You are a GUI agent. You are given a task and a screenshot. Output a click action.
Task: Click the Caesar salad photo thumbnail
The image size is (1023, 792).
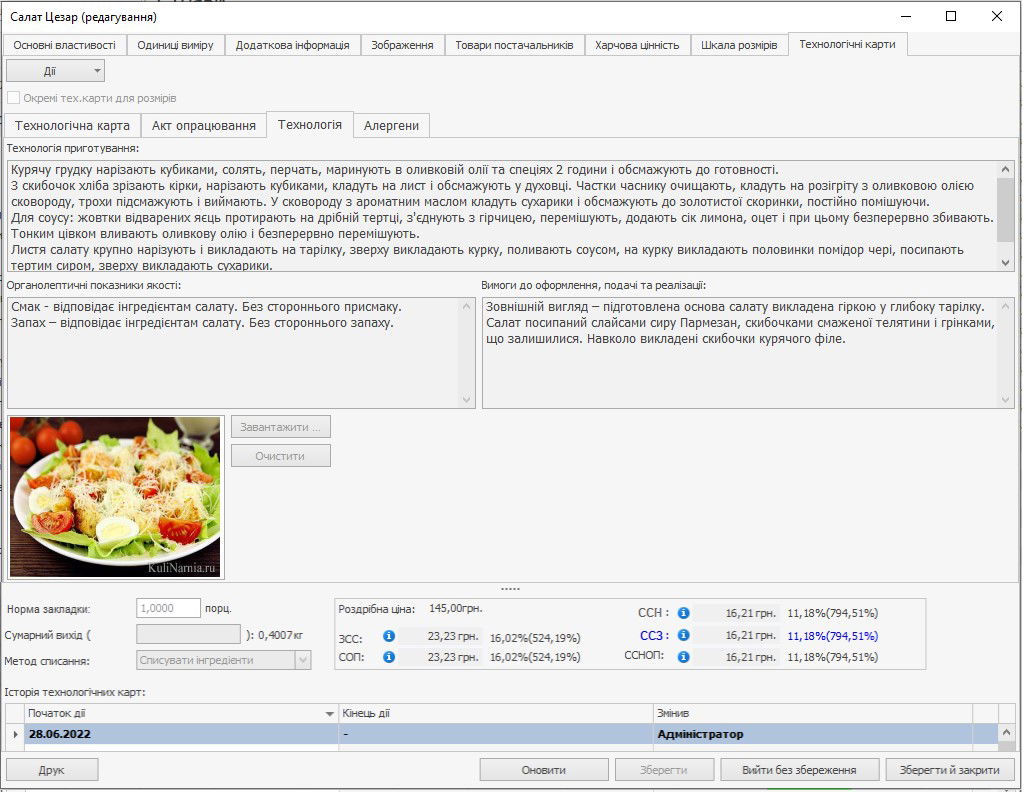pos(115,497)
